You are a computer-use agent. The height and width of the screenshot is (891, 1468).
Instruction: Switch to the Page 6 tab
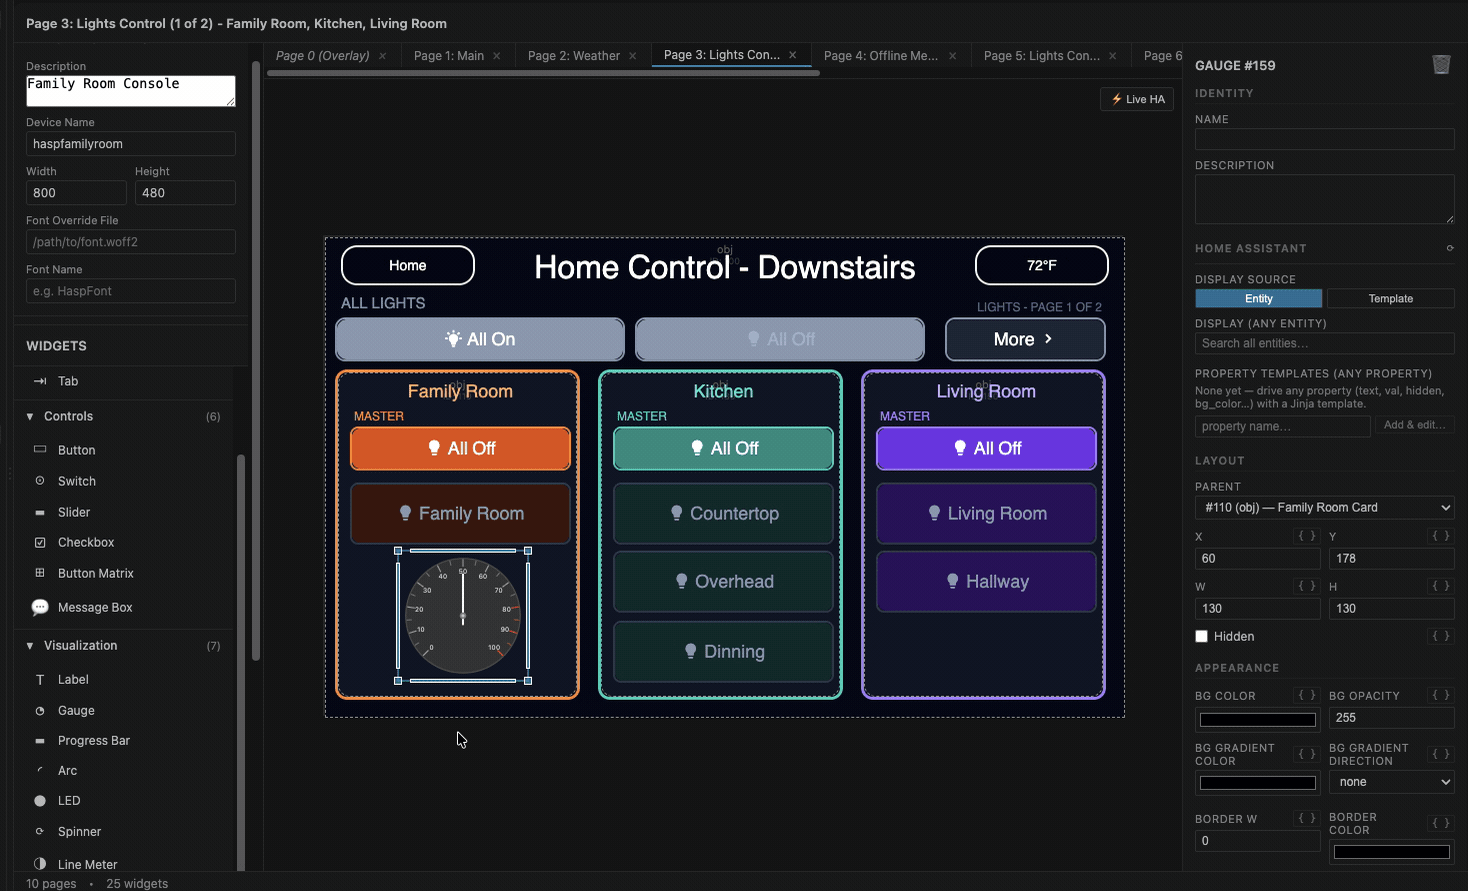pyautogui.click(x=1162, y=56)
